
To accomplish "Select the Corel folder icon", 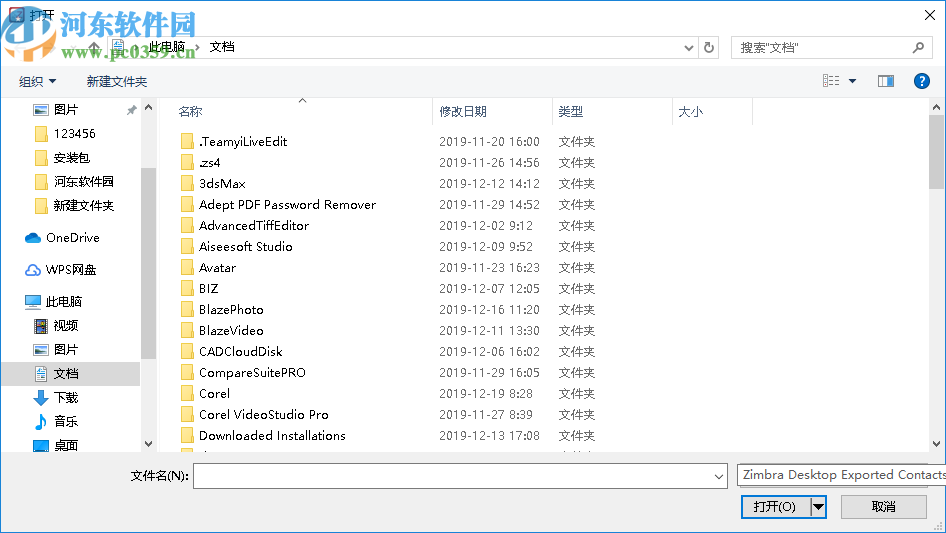I will point(187,394).
